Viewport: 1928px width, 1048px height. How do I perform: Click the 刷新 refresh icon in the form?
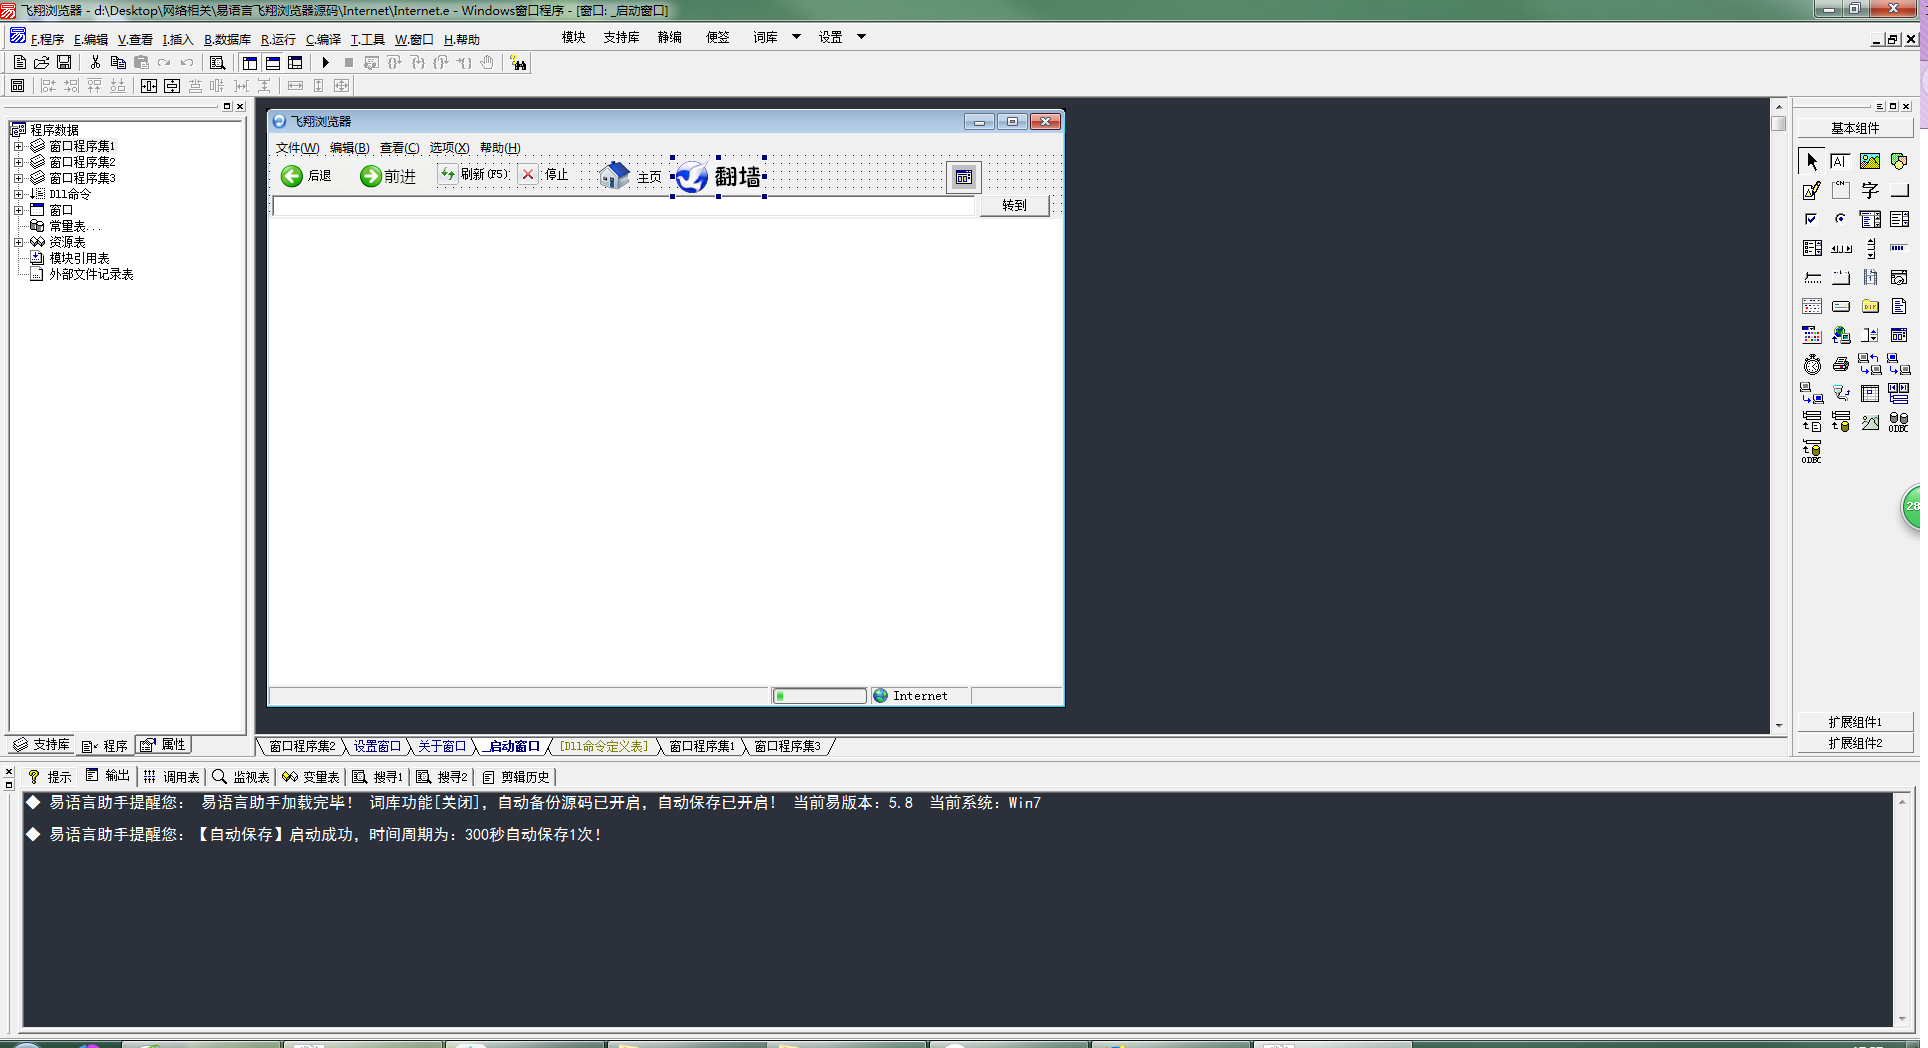point(447,174)
